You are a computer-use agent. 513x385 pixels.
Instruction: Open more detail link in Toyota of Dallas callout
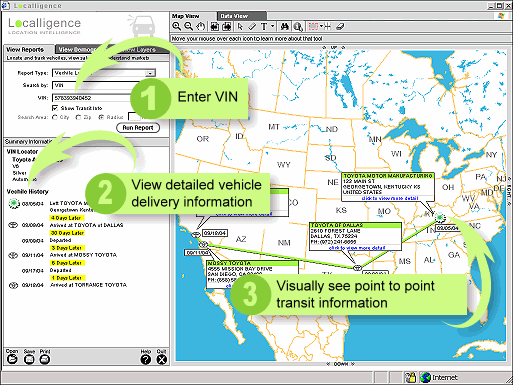click(357, 248)
